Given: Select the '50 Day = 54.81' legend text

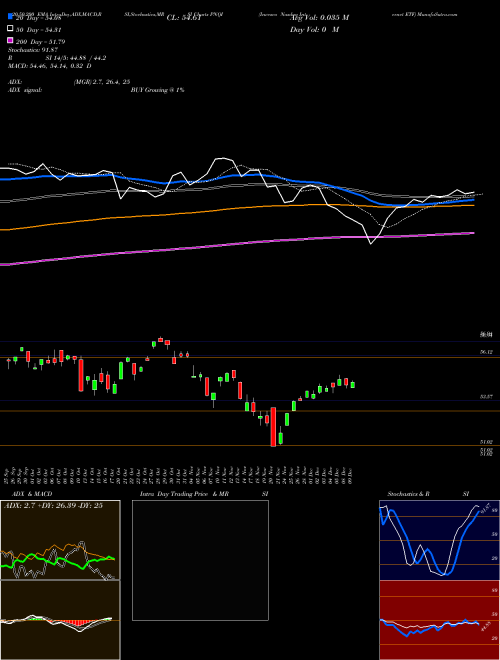Looking at the screenshot, I should (39, 30).
